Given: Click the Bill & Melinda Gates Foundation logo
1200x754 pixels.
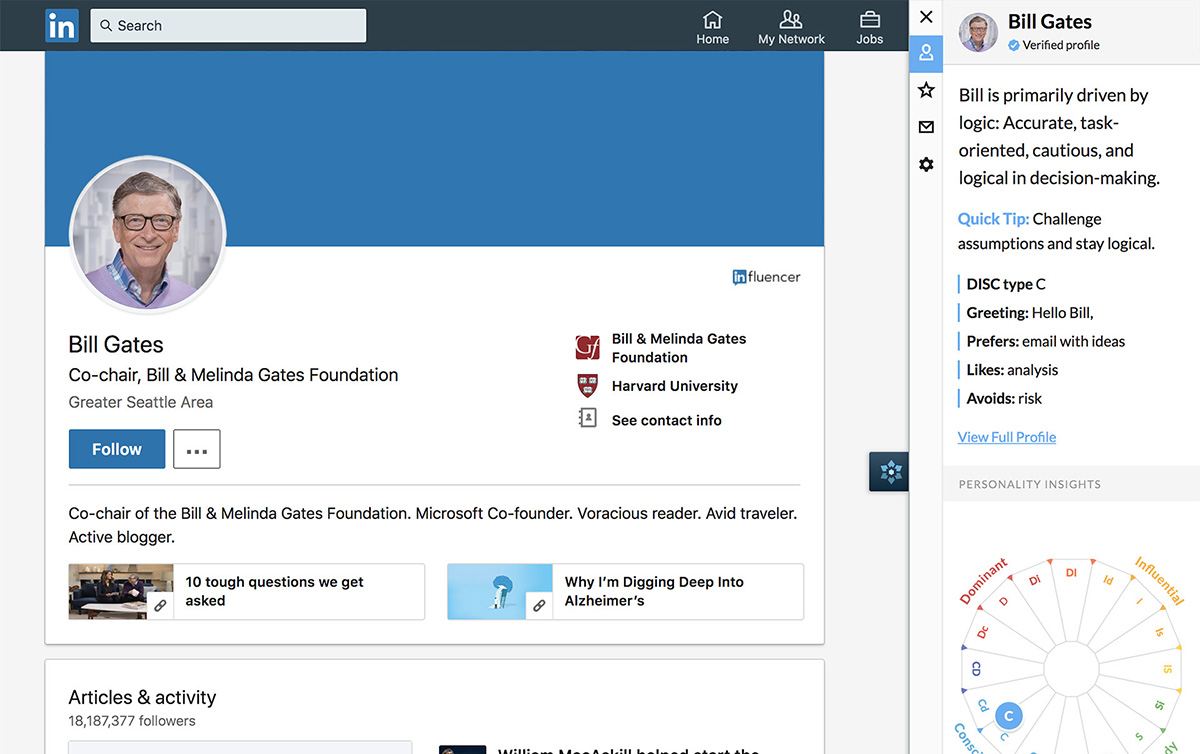Looking at the screenshot, I should (588, 348).
